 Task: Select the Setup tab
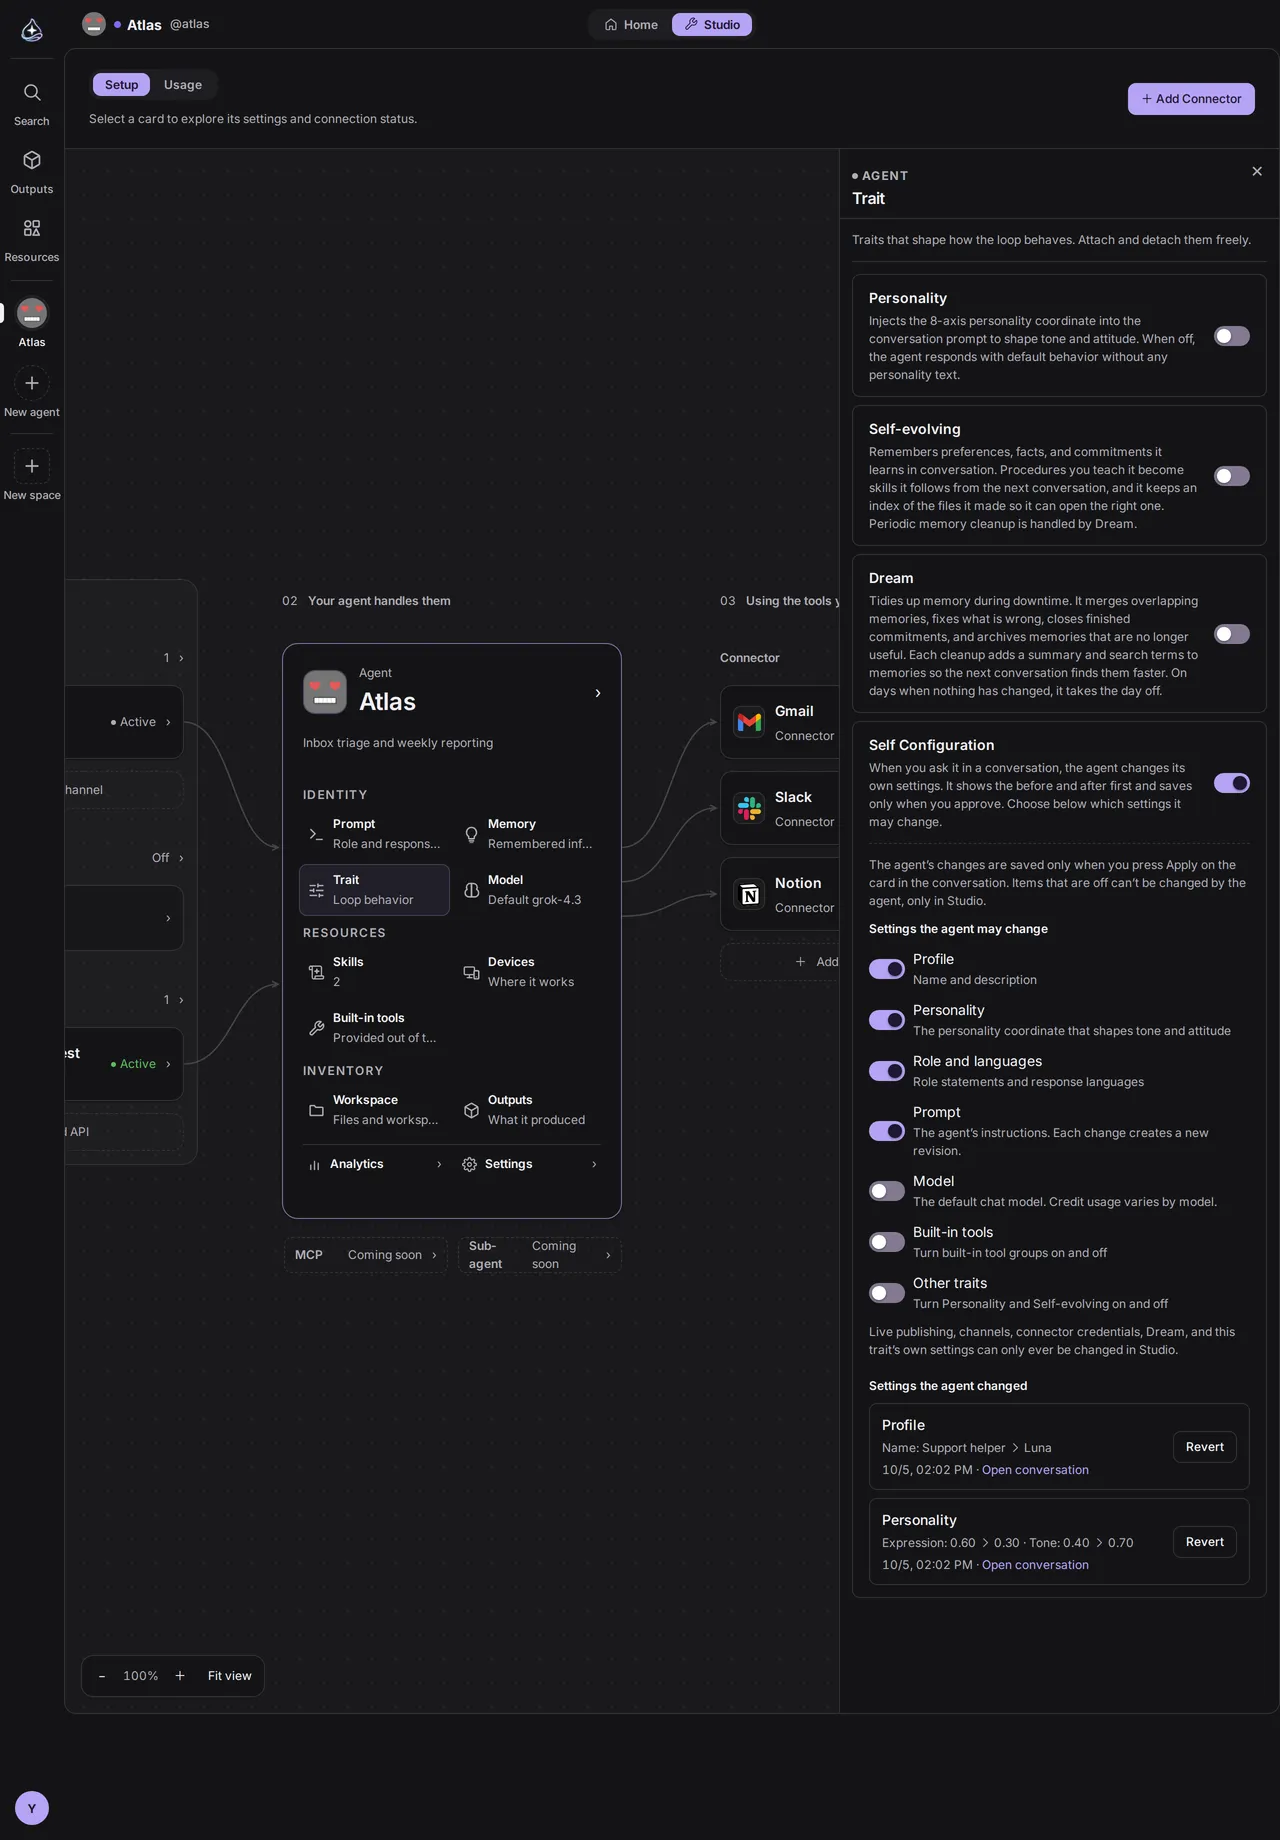pyautogui.click(x=122, y=85)
